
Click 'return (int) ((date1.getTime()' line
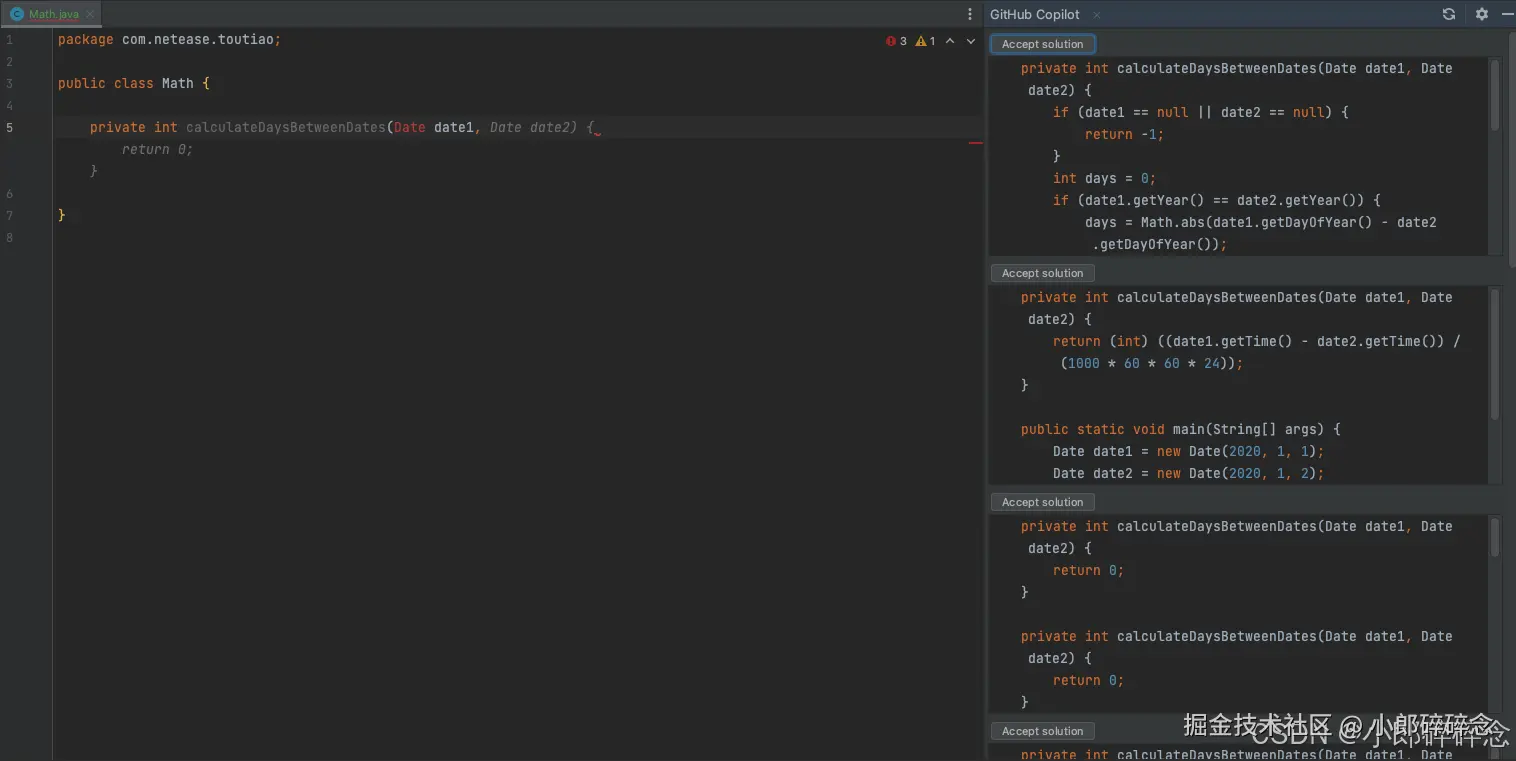click(x=1257, y=341)
